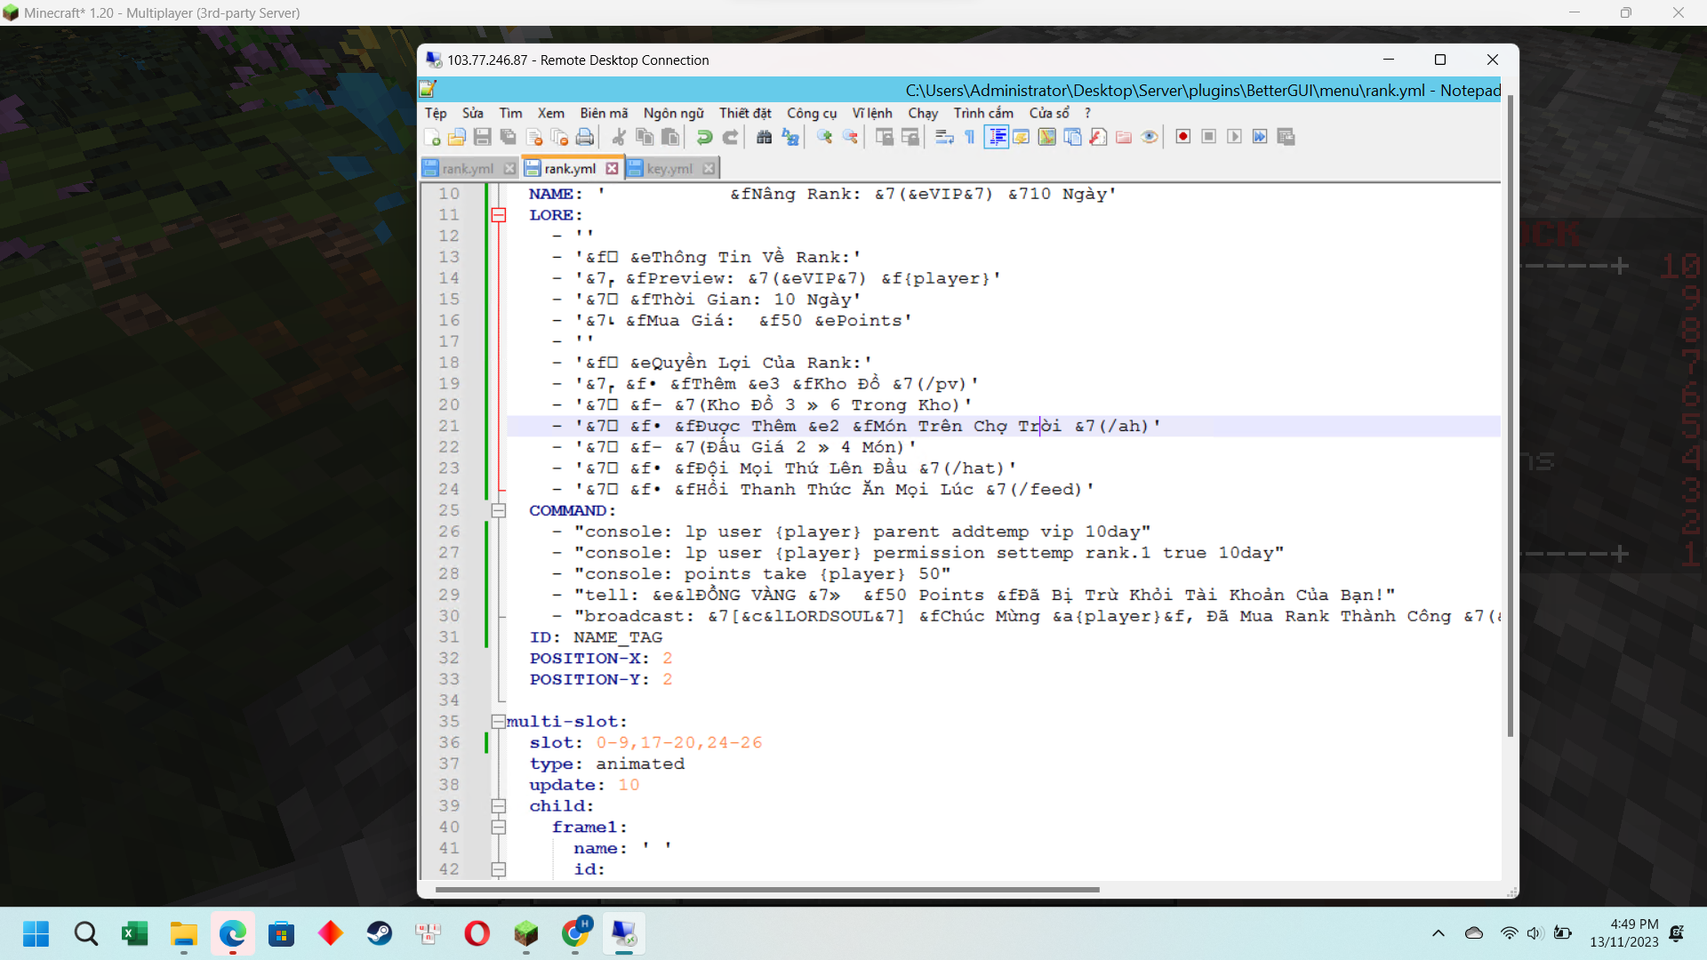The height and width of the screenshot is (960, 1707).
Task: Collapse the COMMAND block fold marker
Action: [498, 510]
